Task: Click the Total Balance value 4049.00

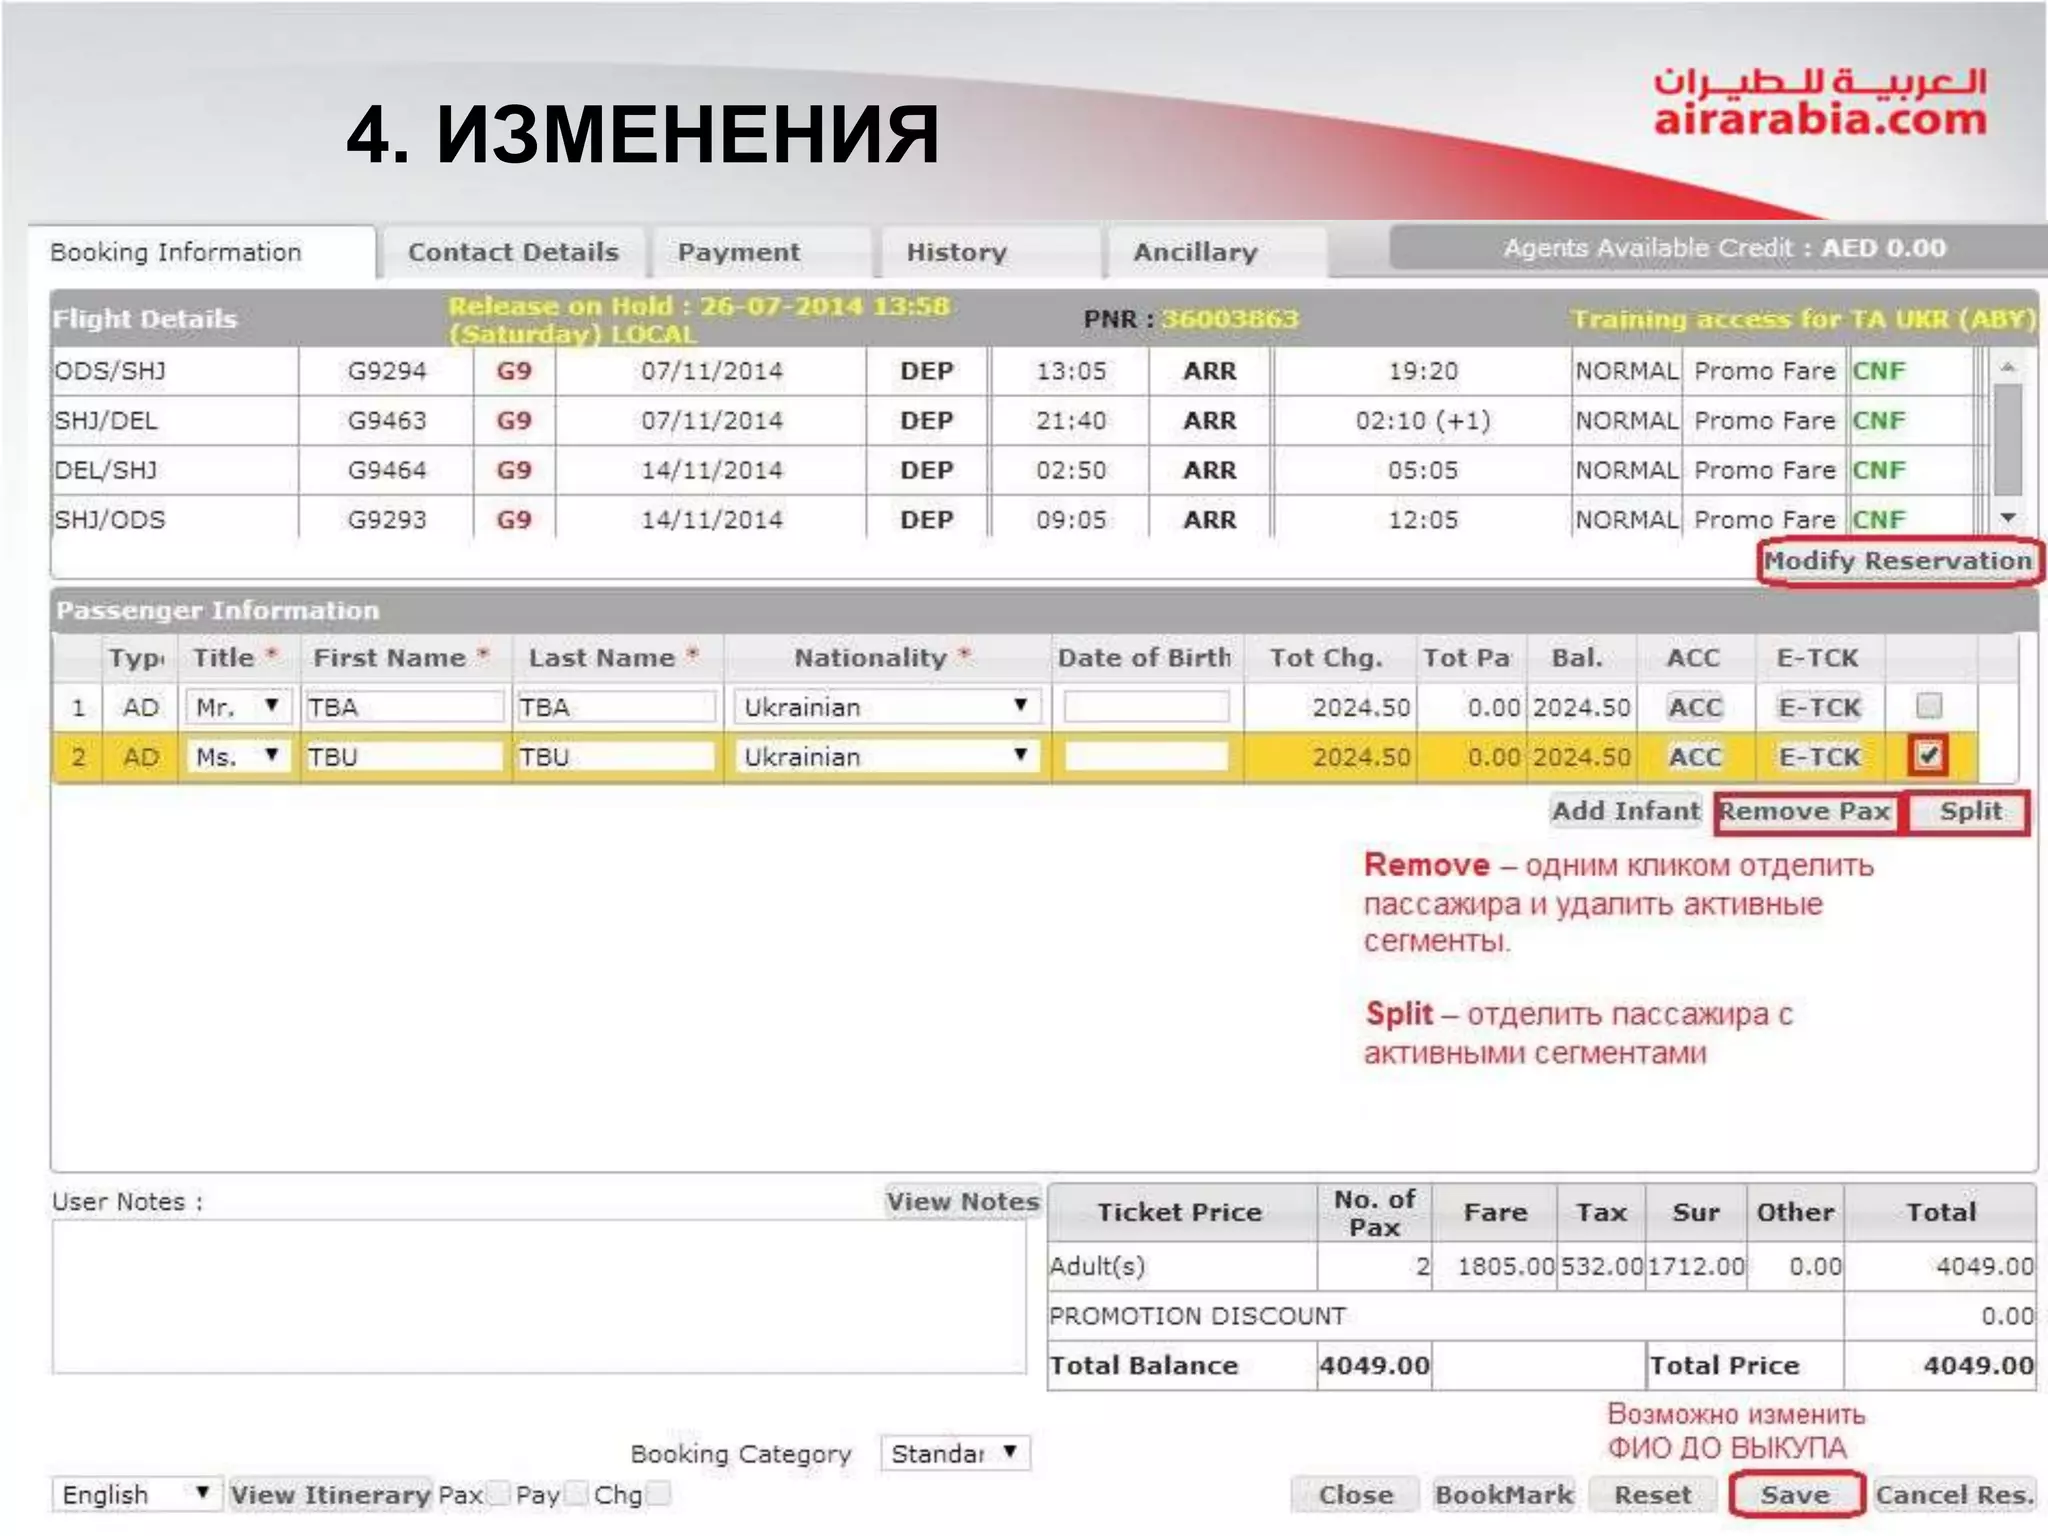Action: pos(1374,1365)
